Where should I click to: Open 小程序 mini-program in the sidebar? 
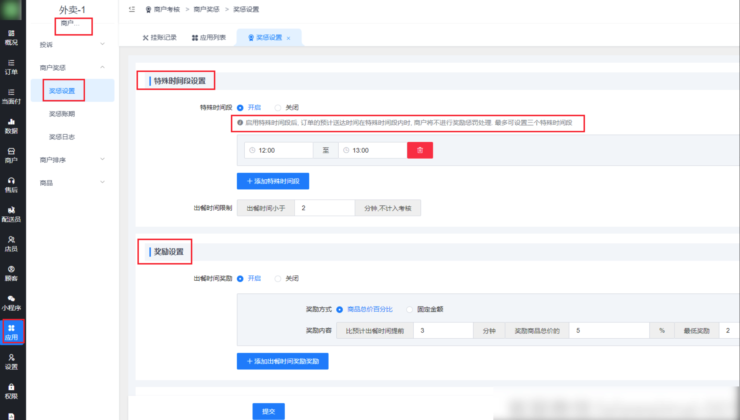11,303
